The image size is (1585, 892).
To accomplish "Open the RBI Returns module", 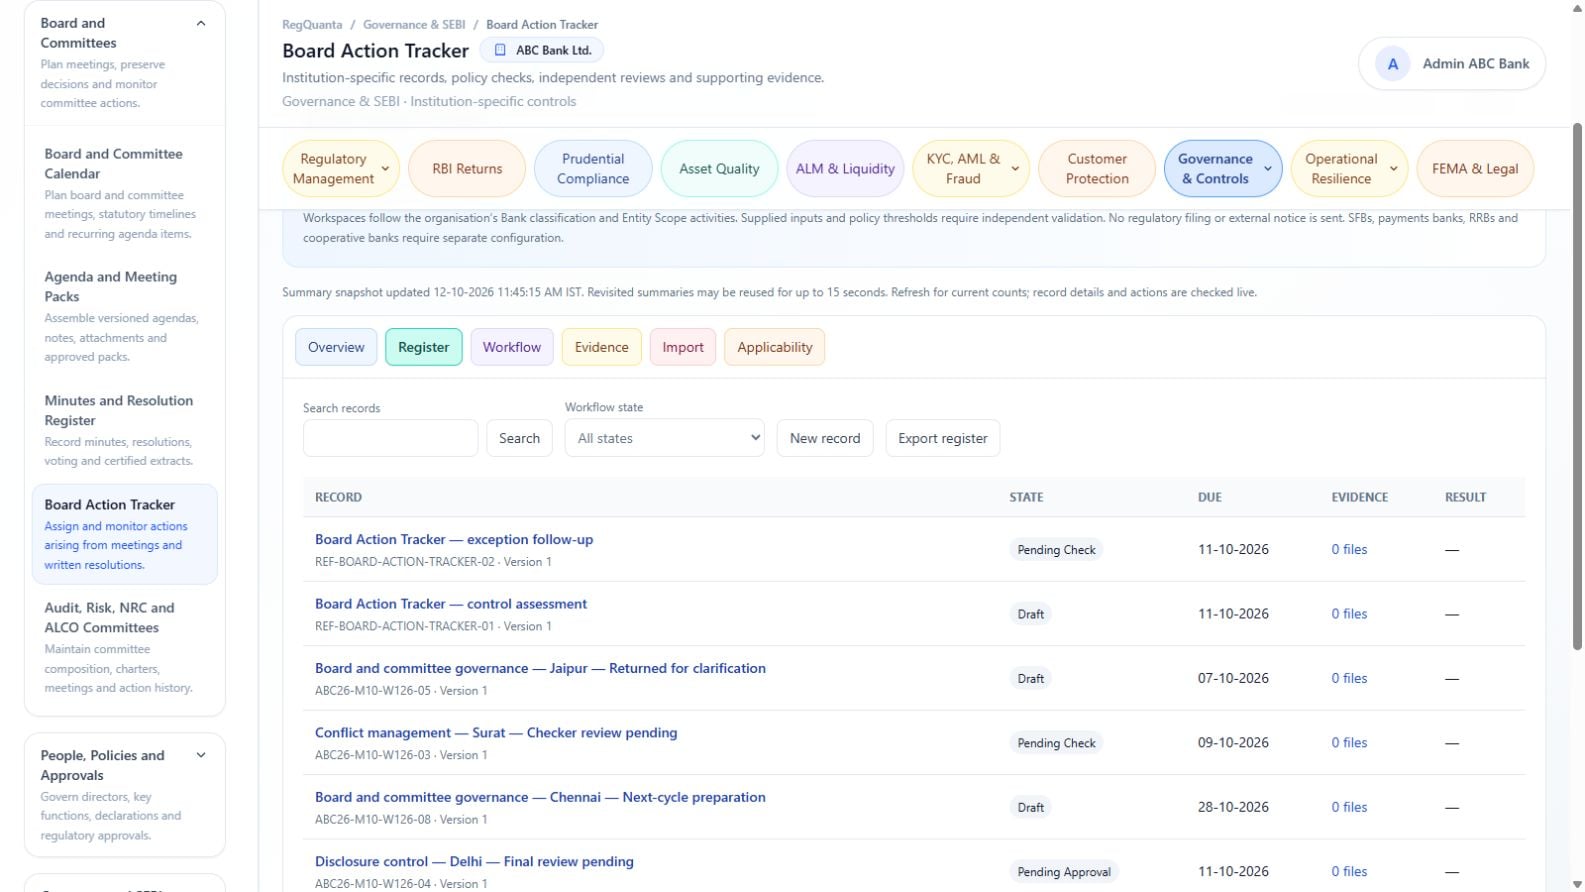I will pyautogui.click(x=467, y=169).
